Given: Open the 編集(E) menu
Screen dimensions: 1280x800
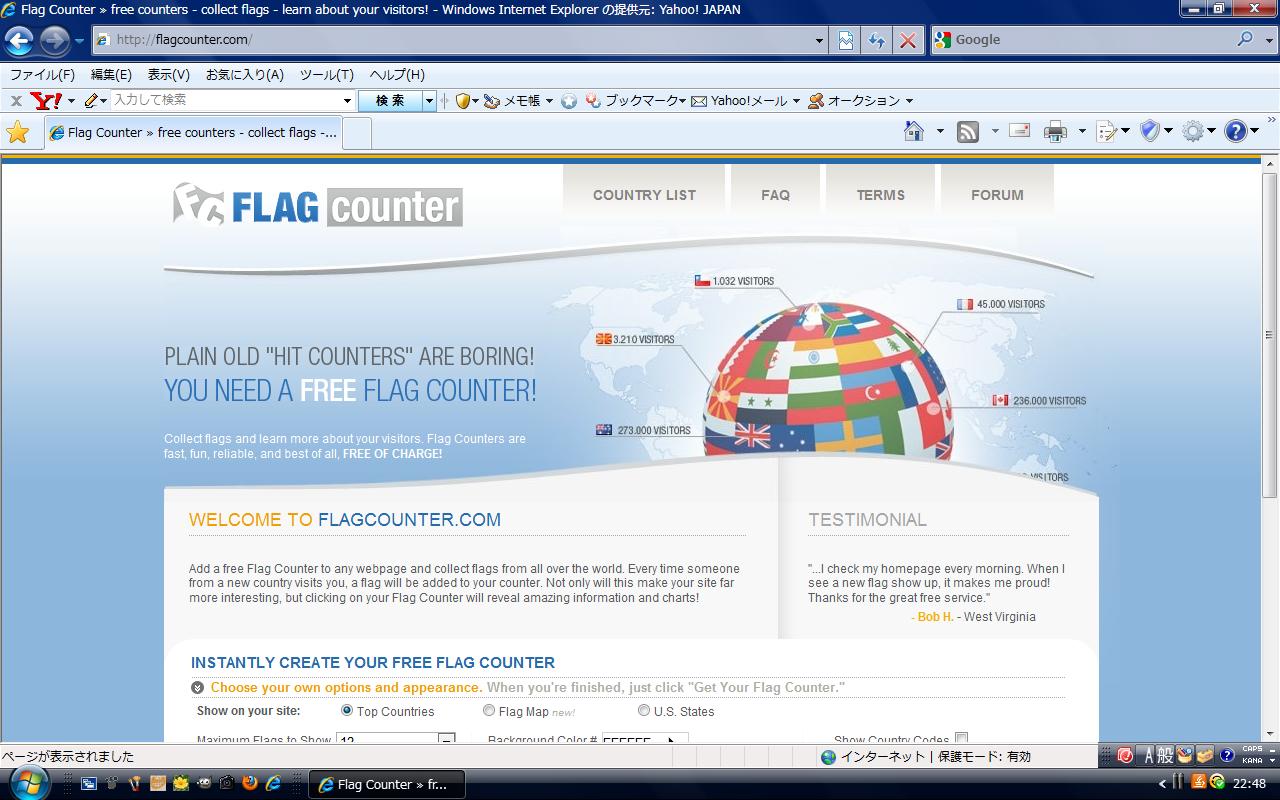Looking at the screenshot, I should coord(111,74).
